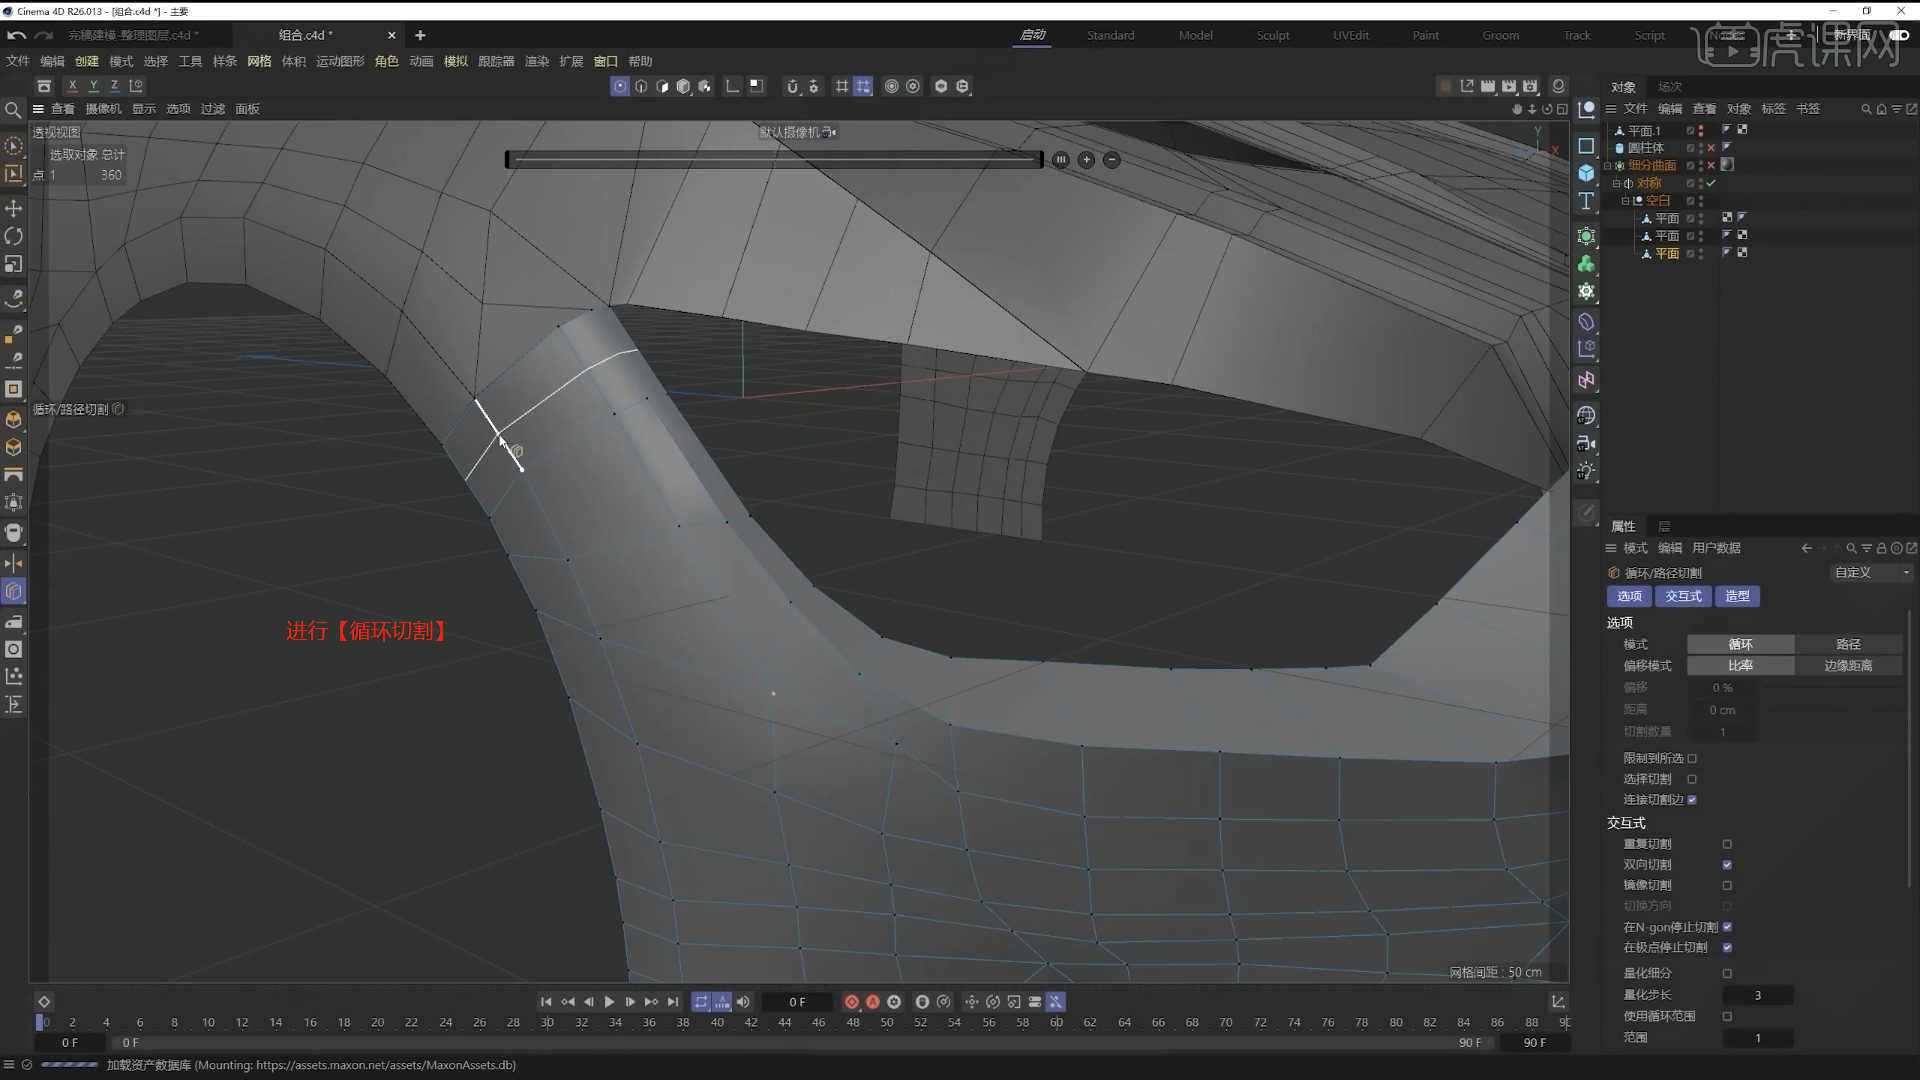Click the 选项 attribute tab button
This screenshot has height=1080, width=1920.
pyautogui.click(x=1630, y=596)
